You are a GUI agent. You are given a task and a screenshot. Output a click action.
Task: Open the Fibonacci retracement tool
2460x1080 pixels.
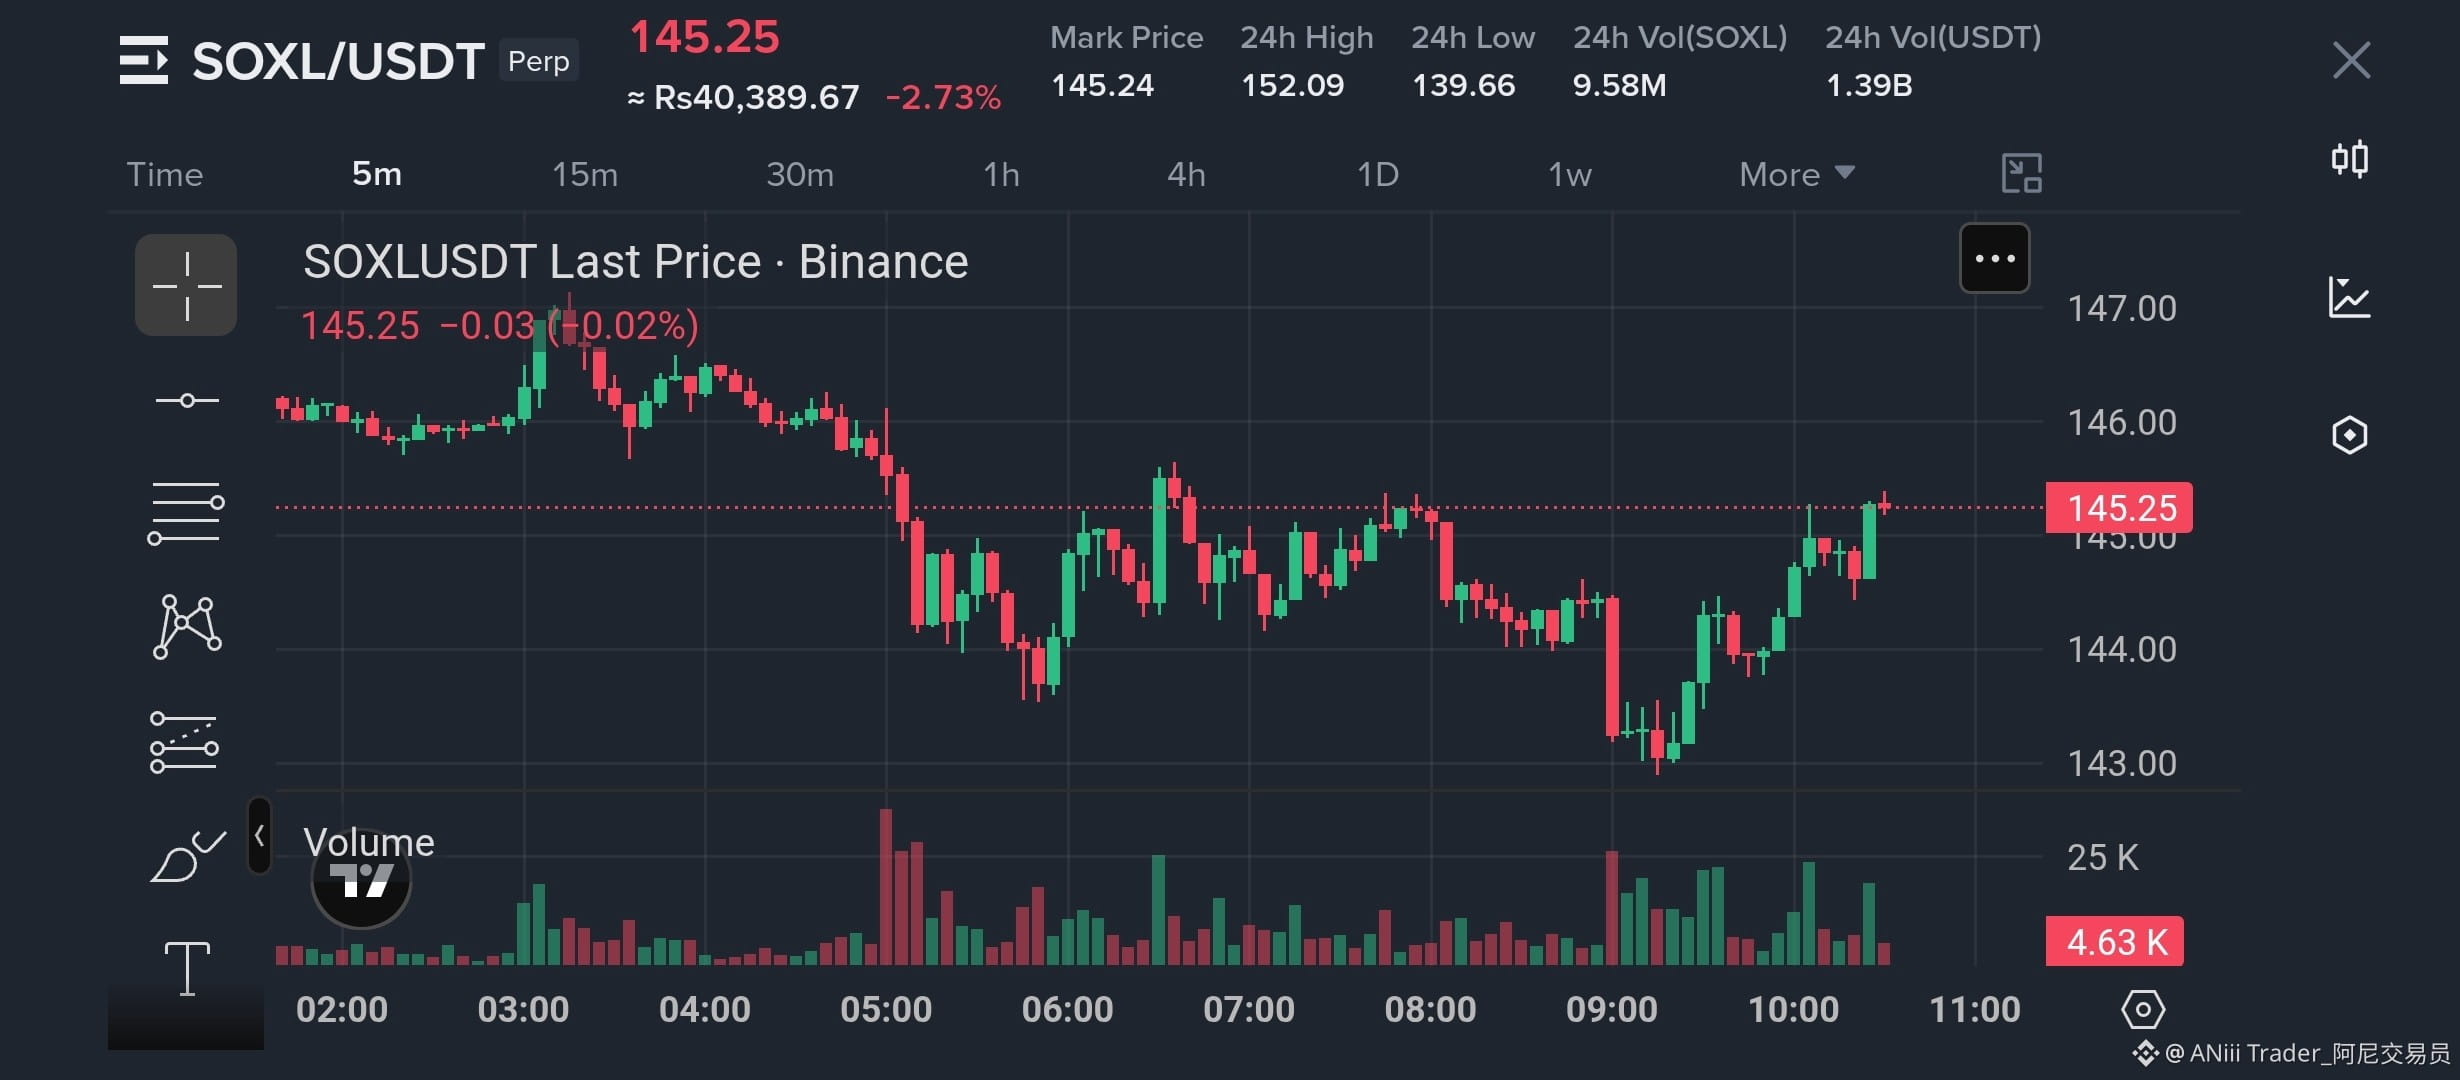tap(186, 513)
